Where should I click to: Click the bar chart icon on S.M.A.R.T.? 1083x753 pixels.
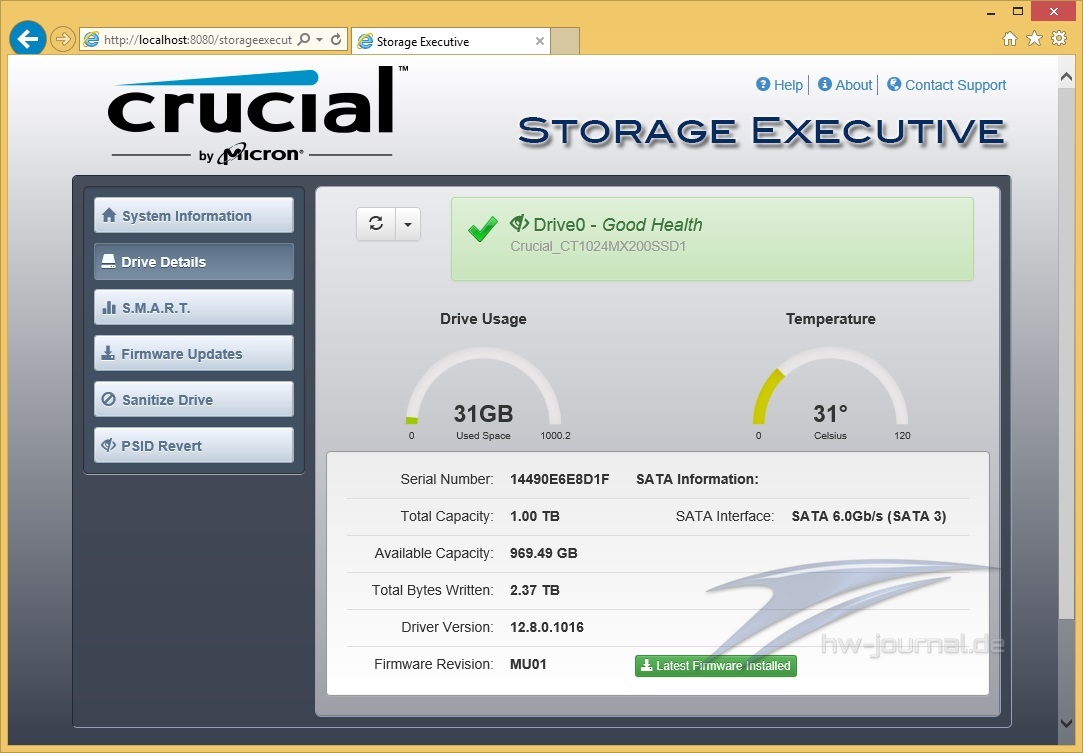(109, 307)
